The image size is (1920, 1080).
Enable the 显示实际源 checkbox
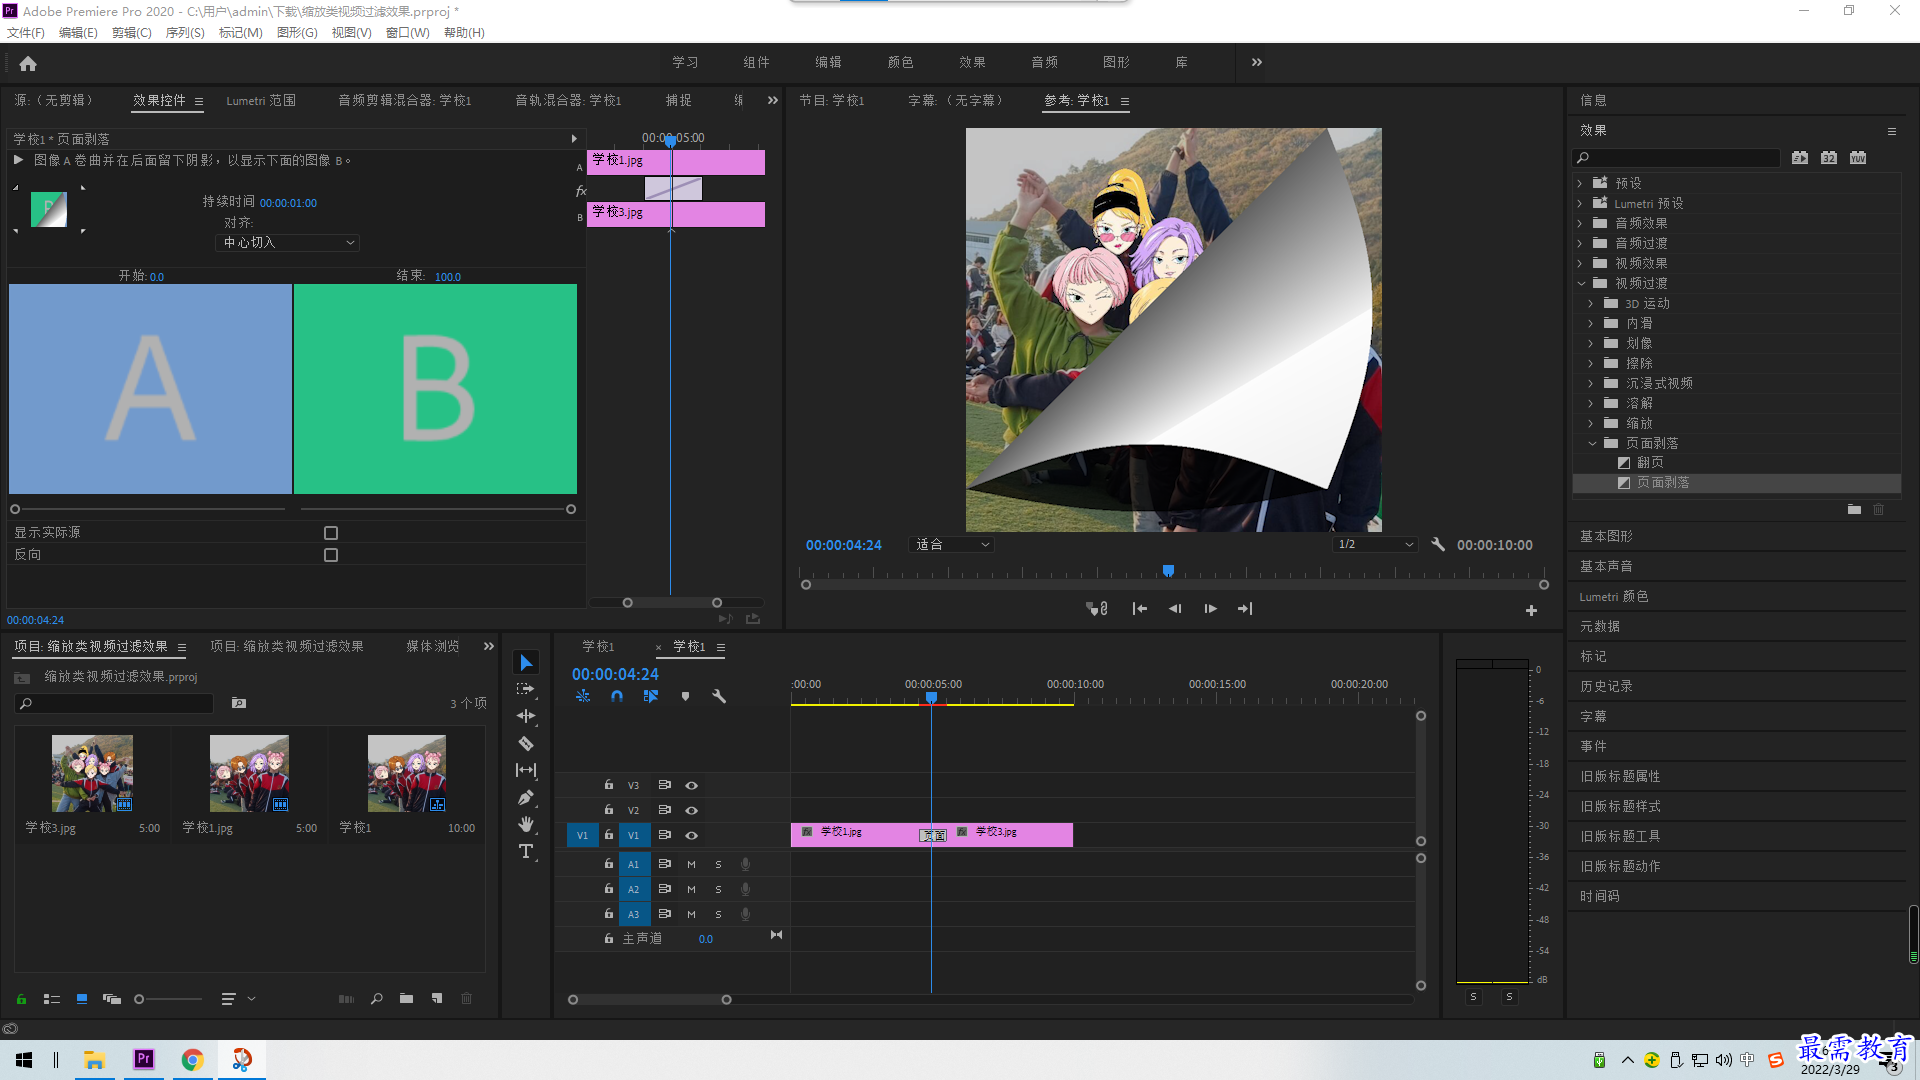(x=331, y=533)
